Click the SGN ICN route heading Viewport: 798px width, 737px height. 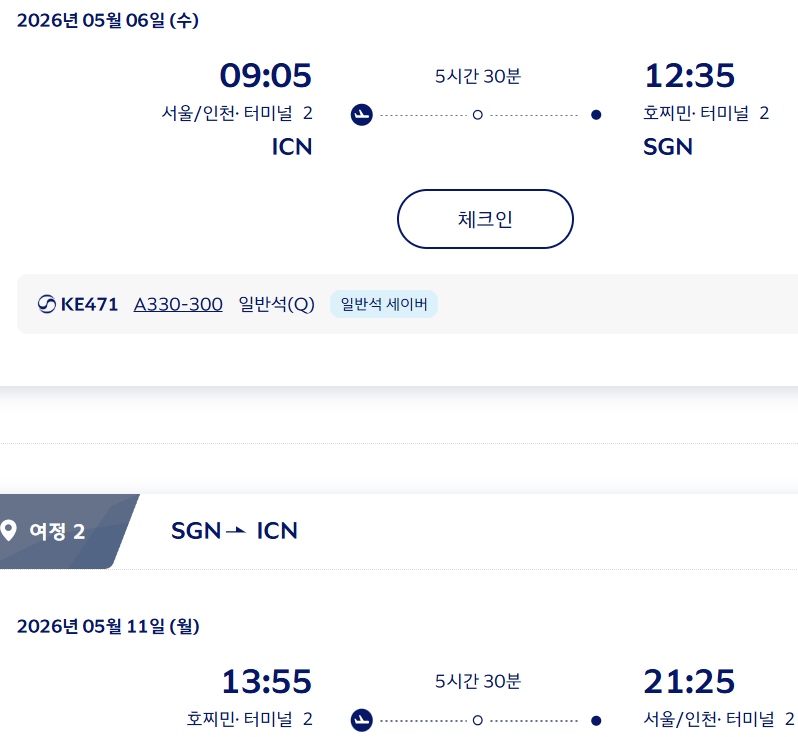point(235,530)
